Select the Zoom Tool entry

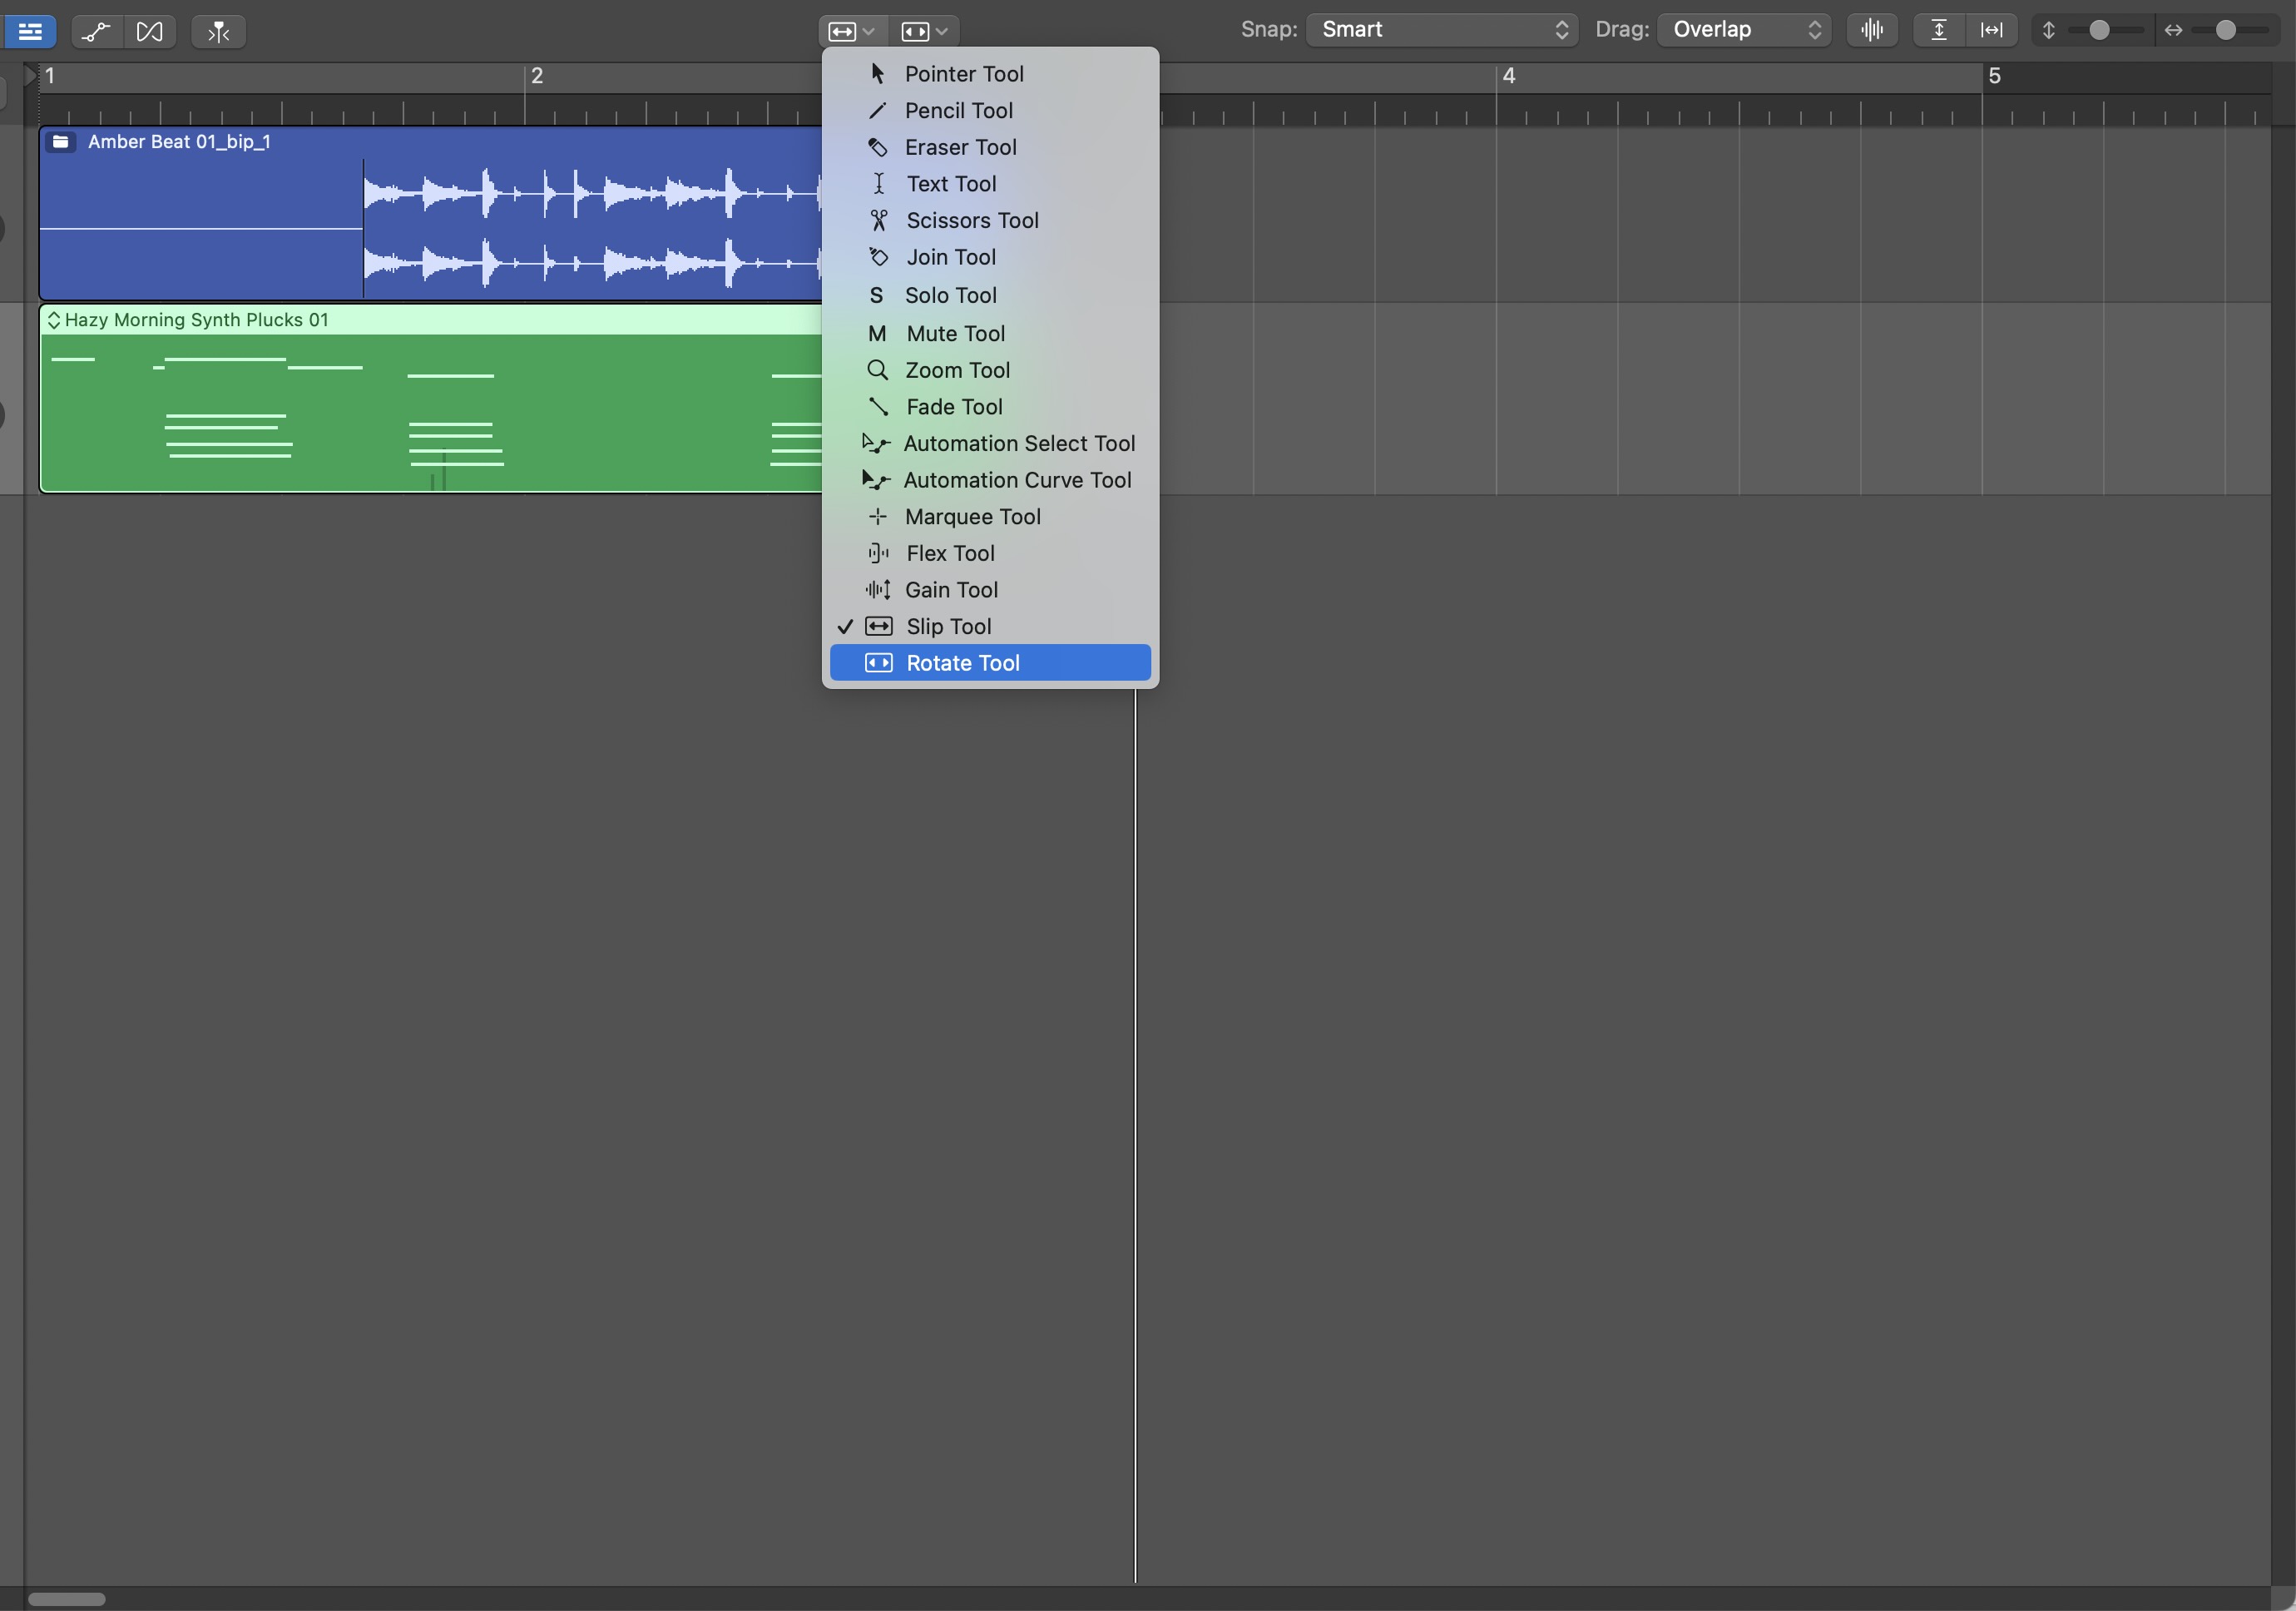(990, 371)
